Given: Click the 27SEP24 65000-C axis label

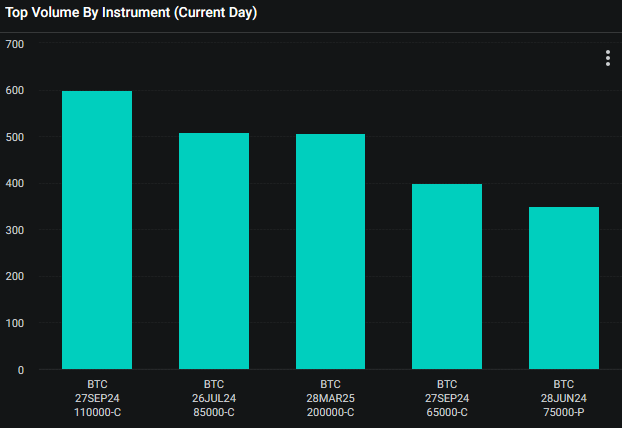Looking at the screenshot, I should tap(447, 398).
